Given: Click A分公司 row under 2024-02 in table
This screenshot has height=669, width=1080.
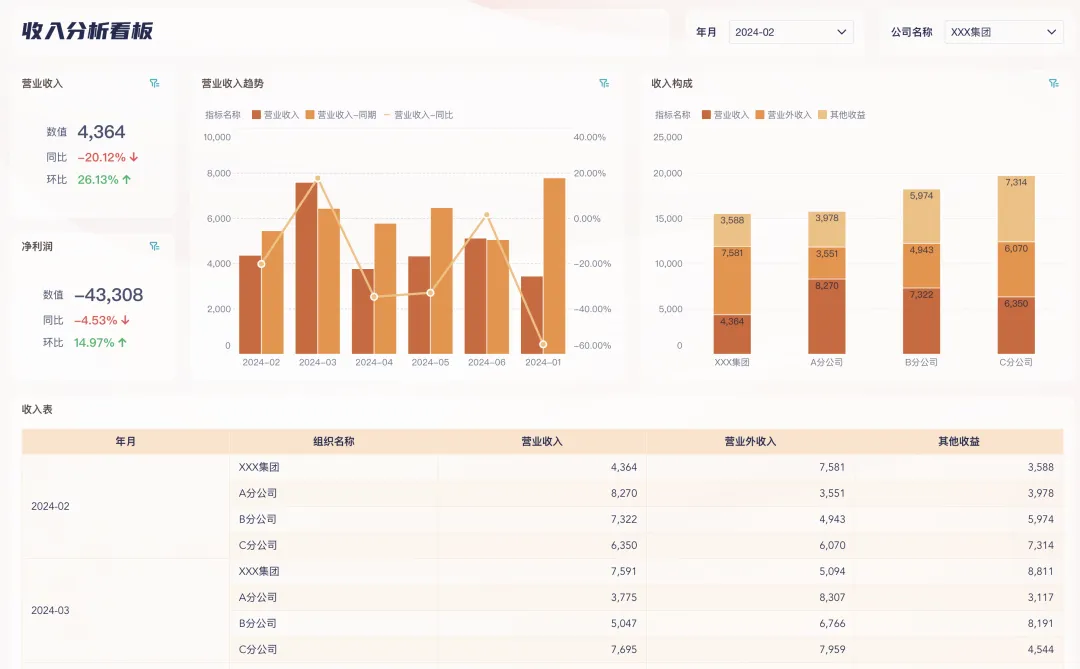Looking at the screenshot, I should pos(258,493).
